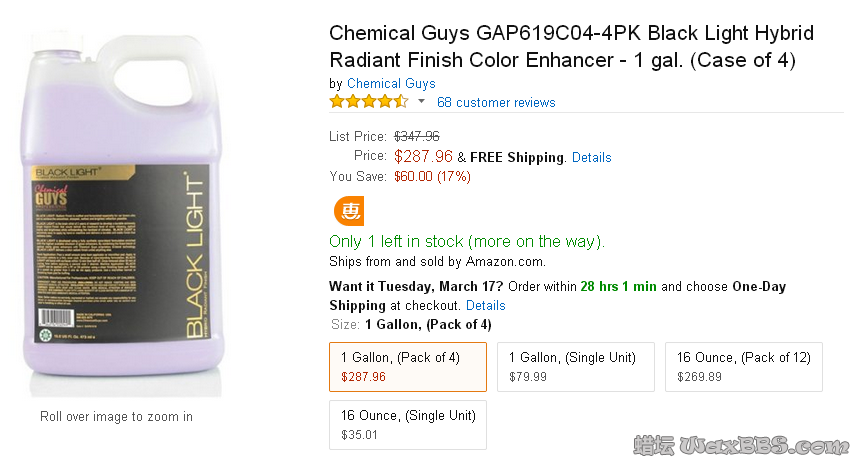The width and height of the screenshot is (860, 469).
Task: Click the 'Only 1 left in stock' notice
Action: coord(467,241)
